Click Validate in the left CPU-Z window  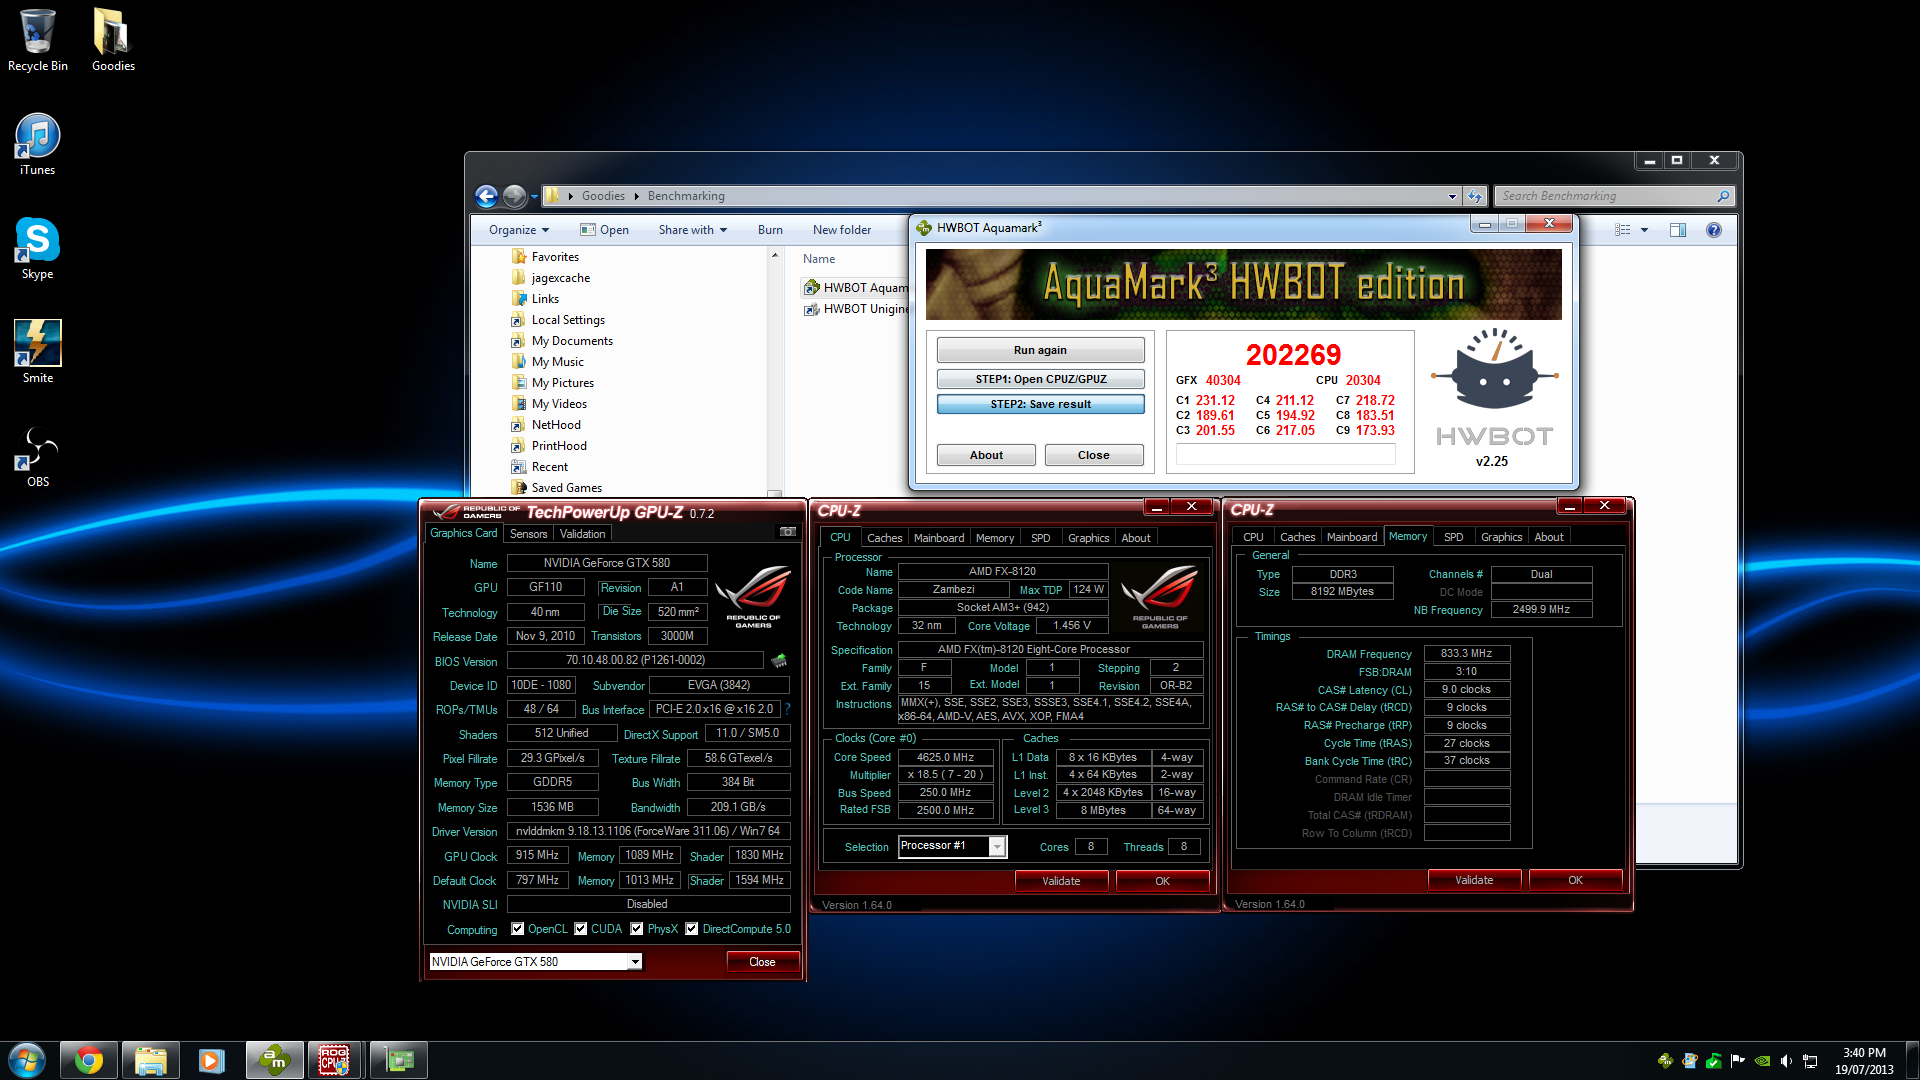[1061, 881]
